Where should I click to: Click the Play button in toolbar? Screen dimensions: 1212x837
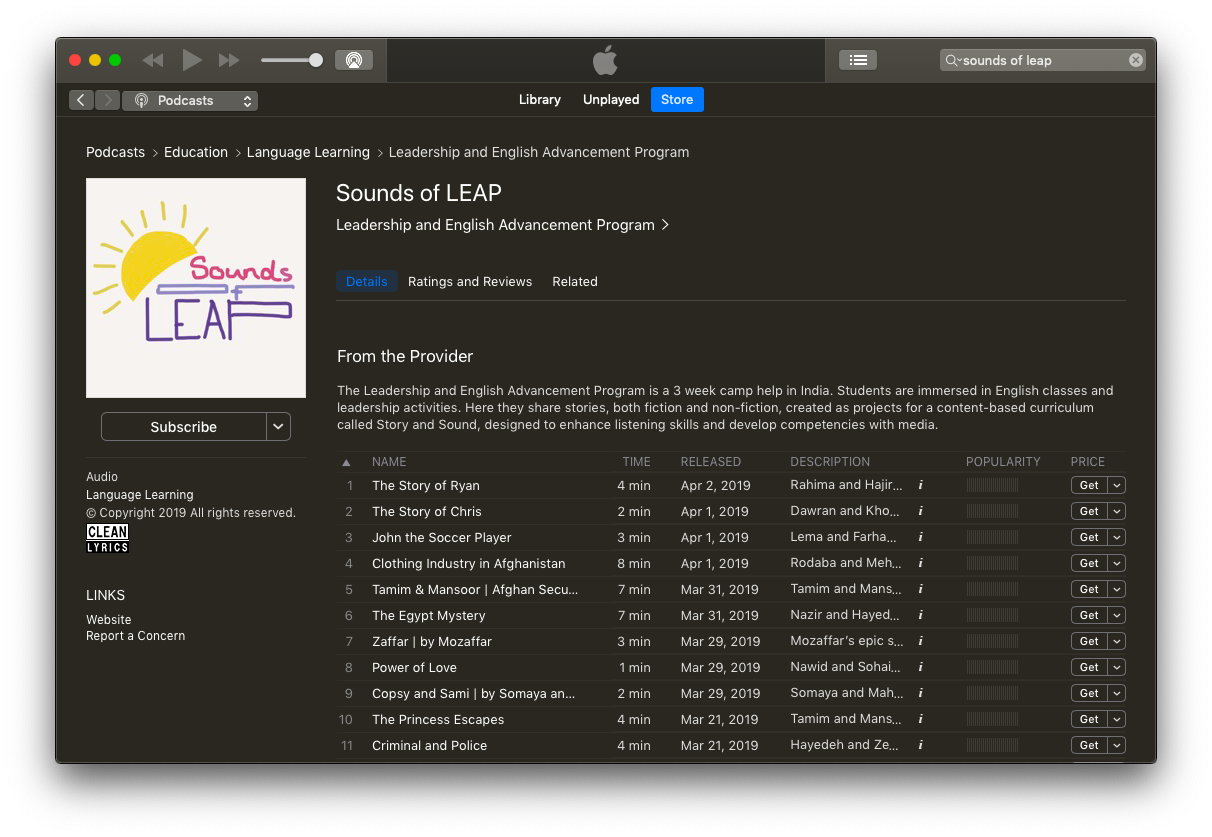[x=191, y=60]
